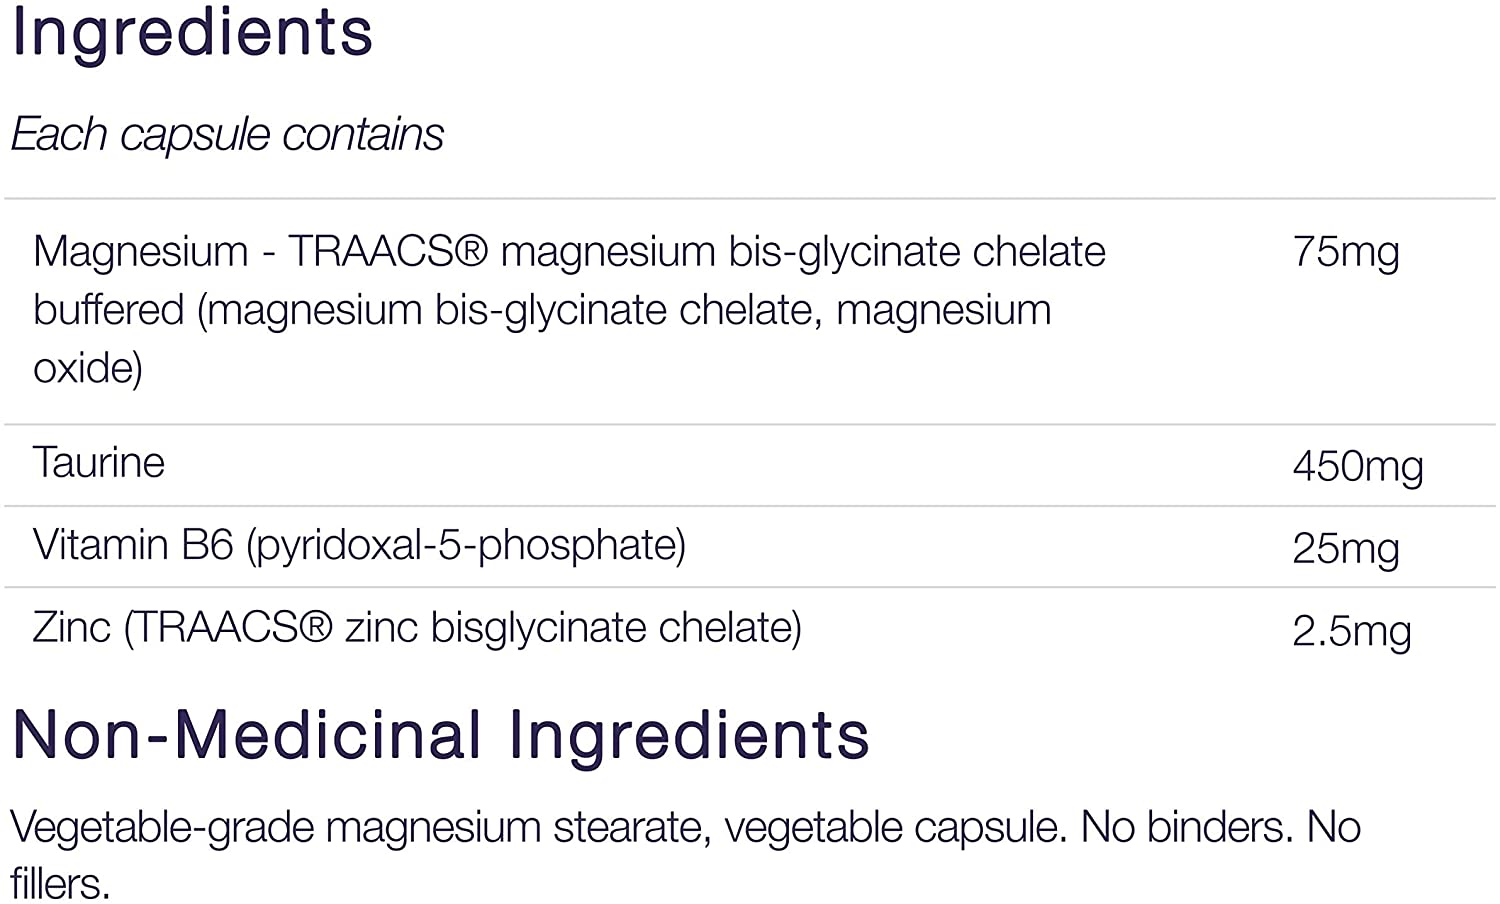Click the word "fillers." on the last line
This screenshot has width=1500, height=904.
pyautogui.click(x=60, y=884)
